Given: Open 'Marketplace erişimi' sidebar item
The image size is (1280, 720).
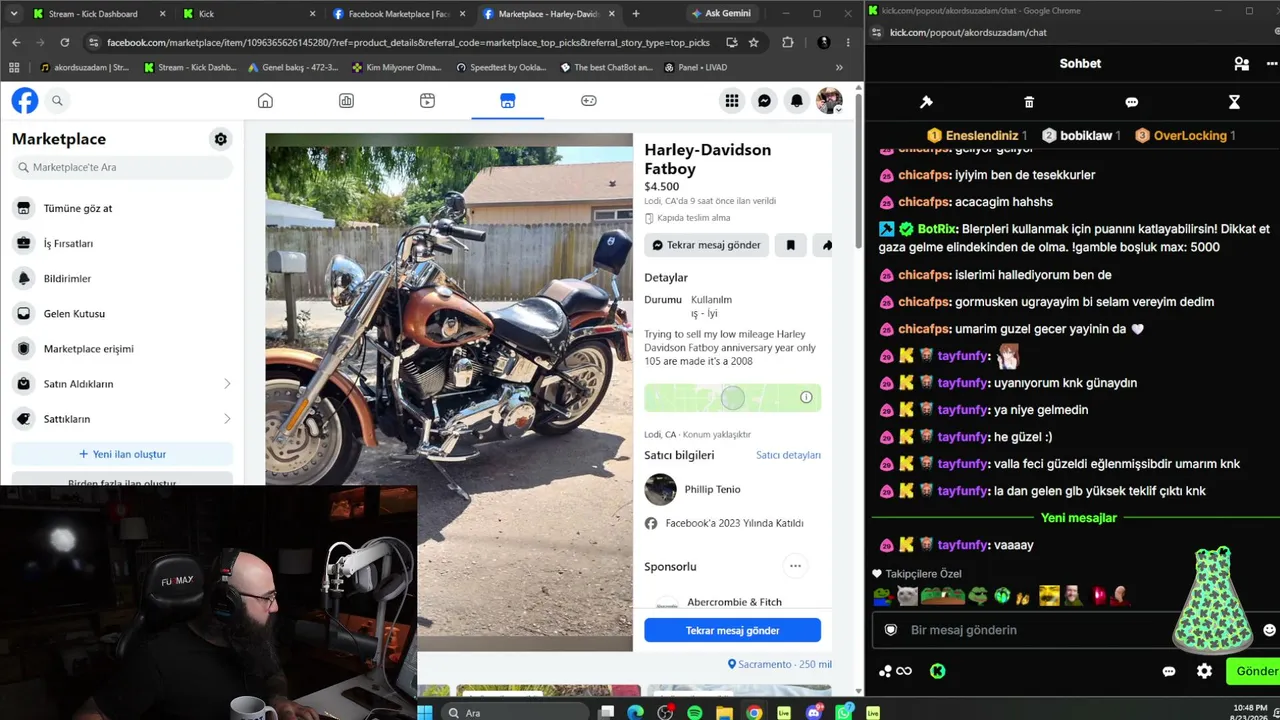Looking at the screenshot, I should tap(122, 348).
